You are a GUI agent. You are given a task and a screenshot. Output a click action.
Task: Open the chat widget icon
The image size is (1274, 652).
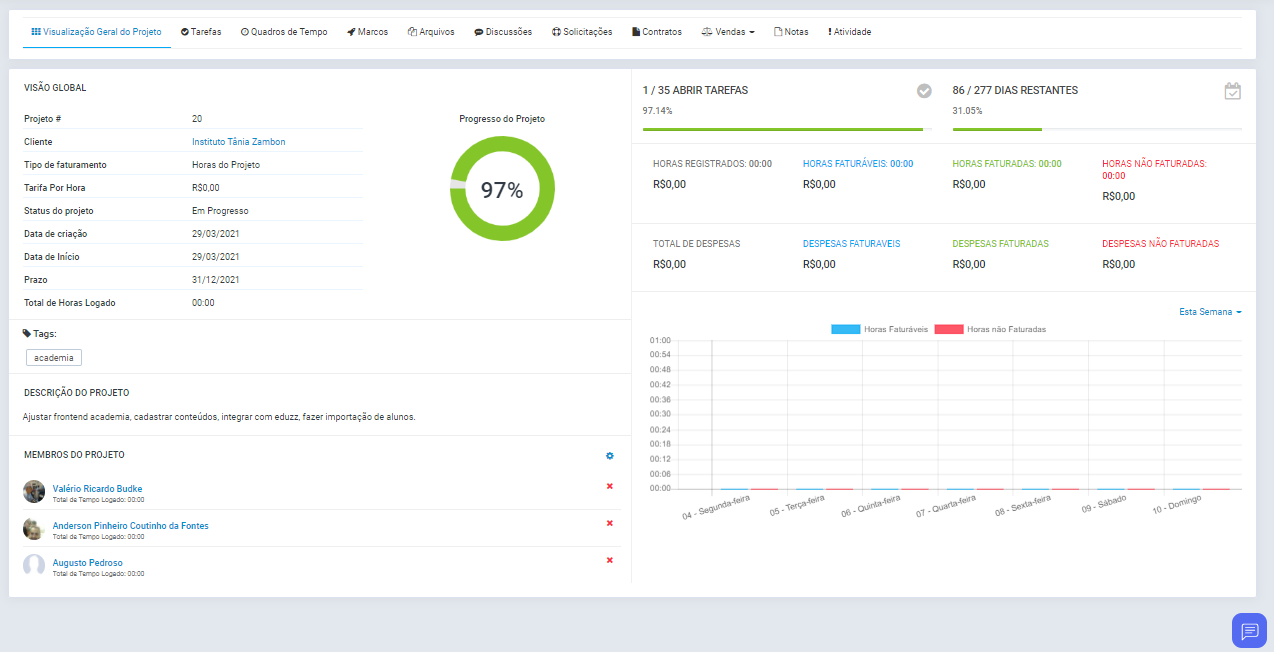coord(1249,630)
